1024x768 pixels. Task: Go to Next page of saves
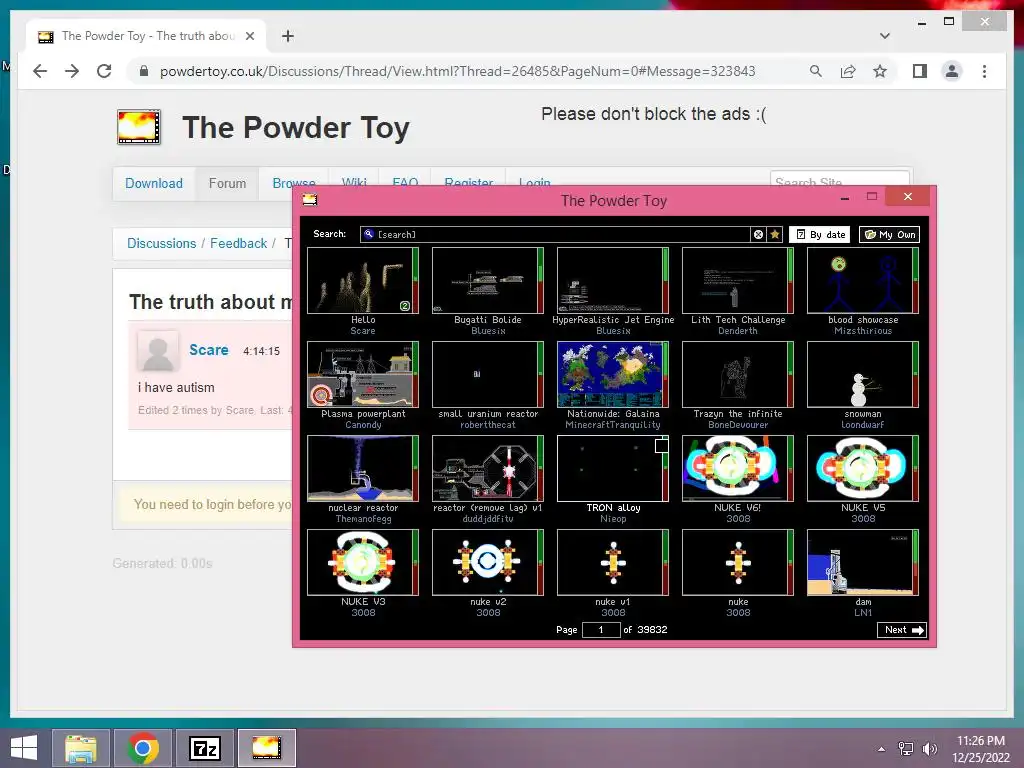click(902, 630)
